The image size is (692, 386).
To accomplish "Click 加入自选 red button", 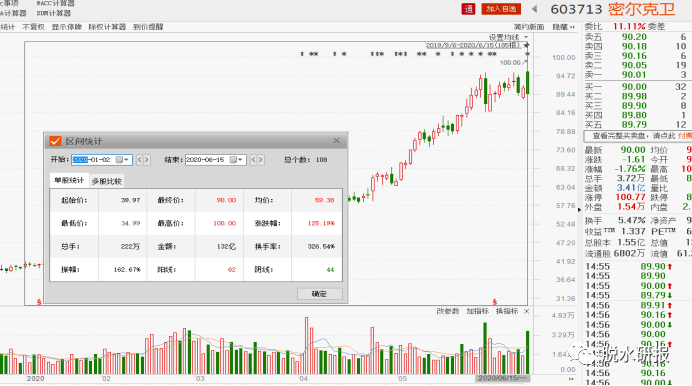I will tap(501, 9).
